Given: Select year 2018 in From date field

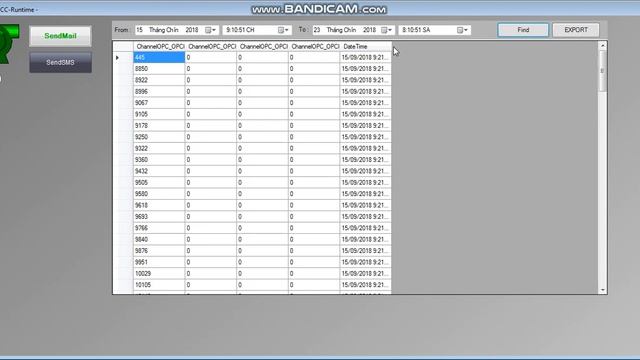Looking at the screenshot, I should (x=192, y=30).
